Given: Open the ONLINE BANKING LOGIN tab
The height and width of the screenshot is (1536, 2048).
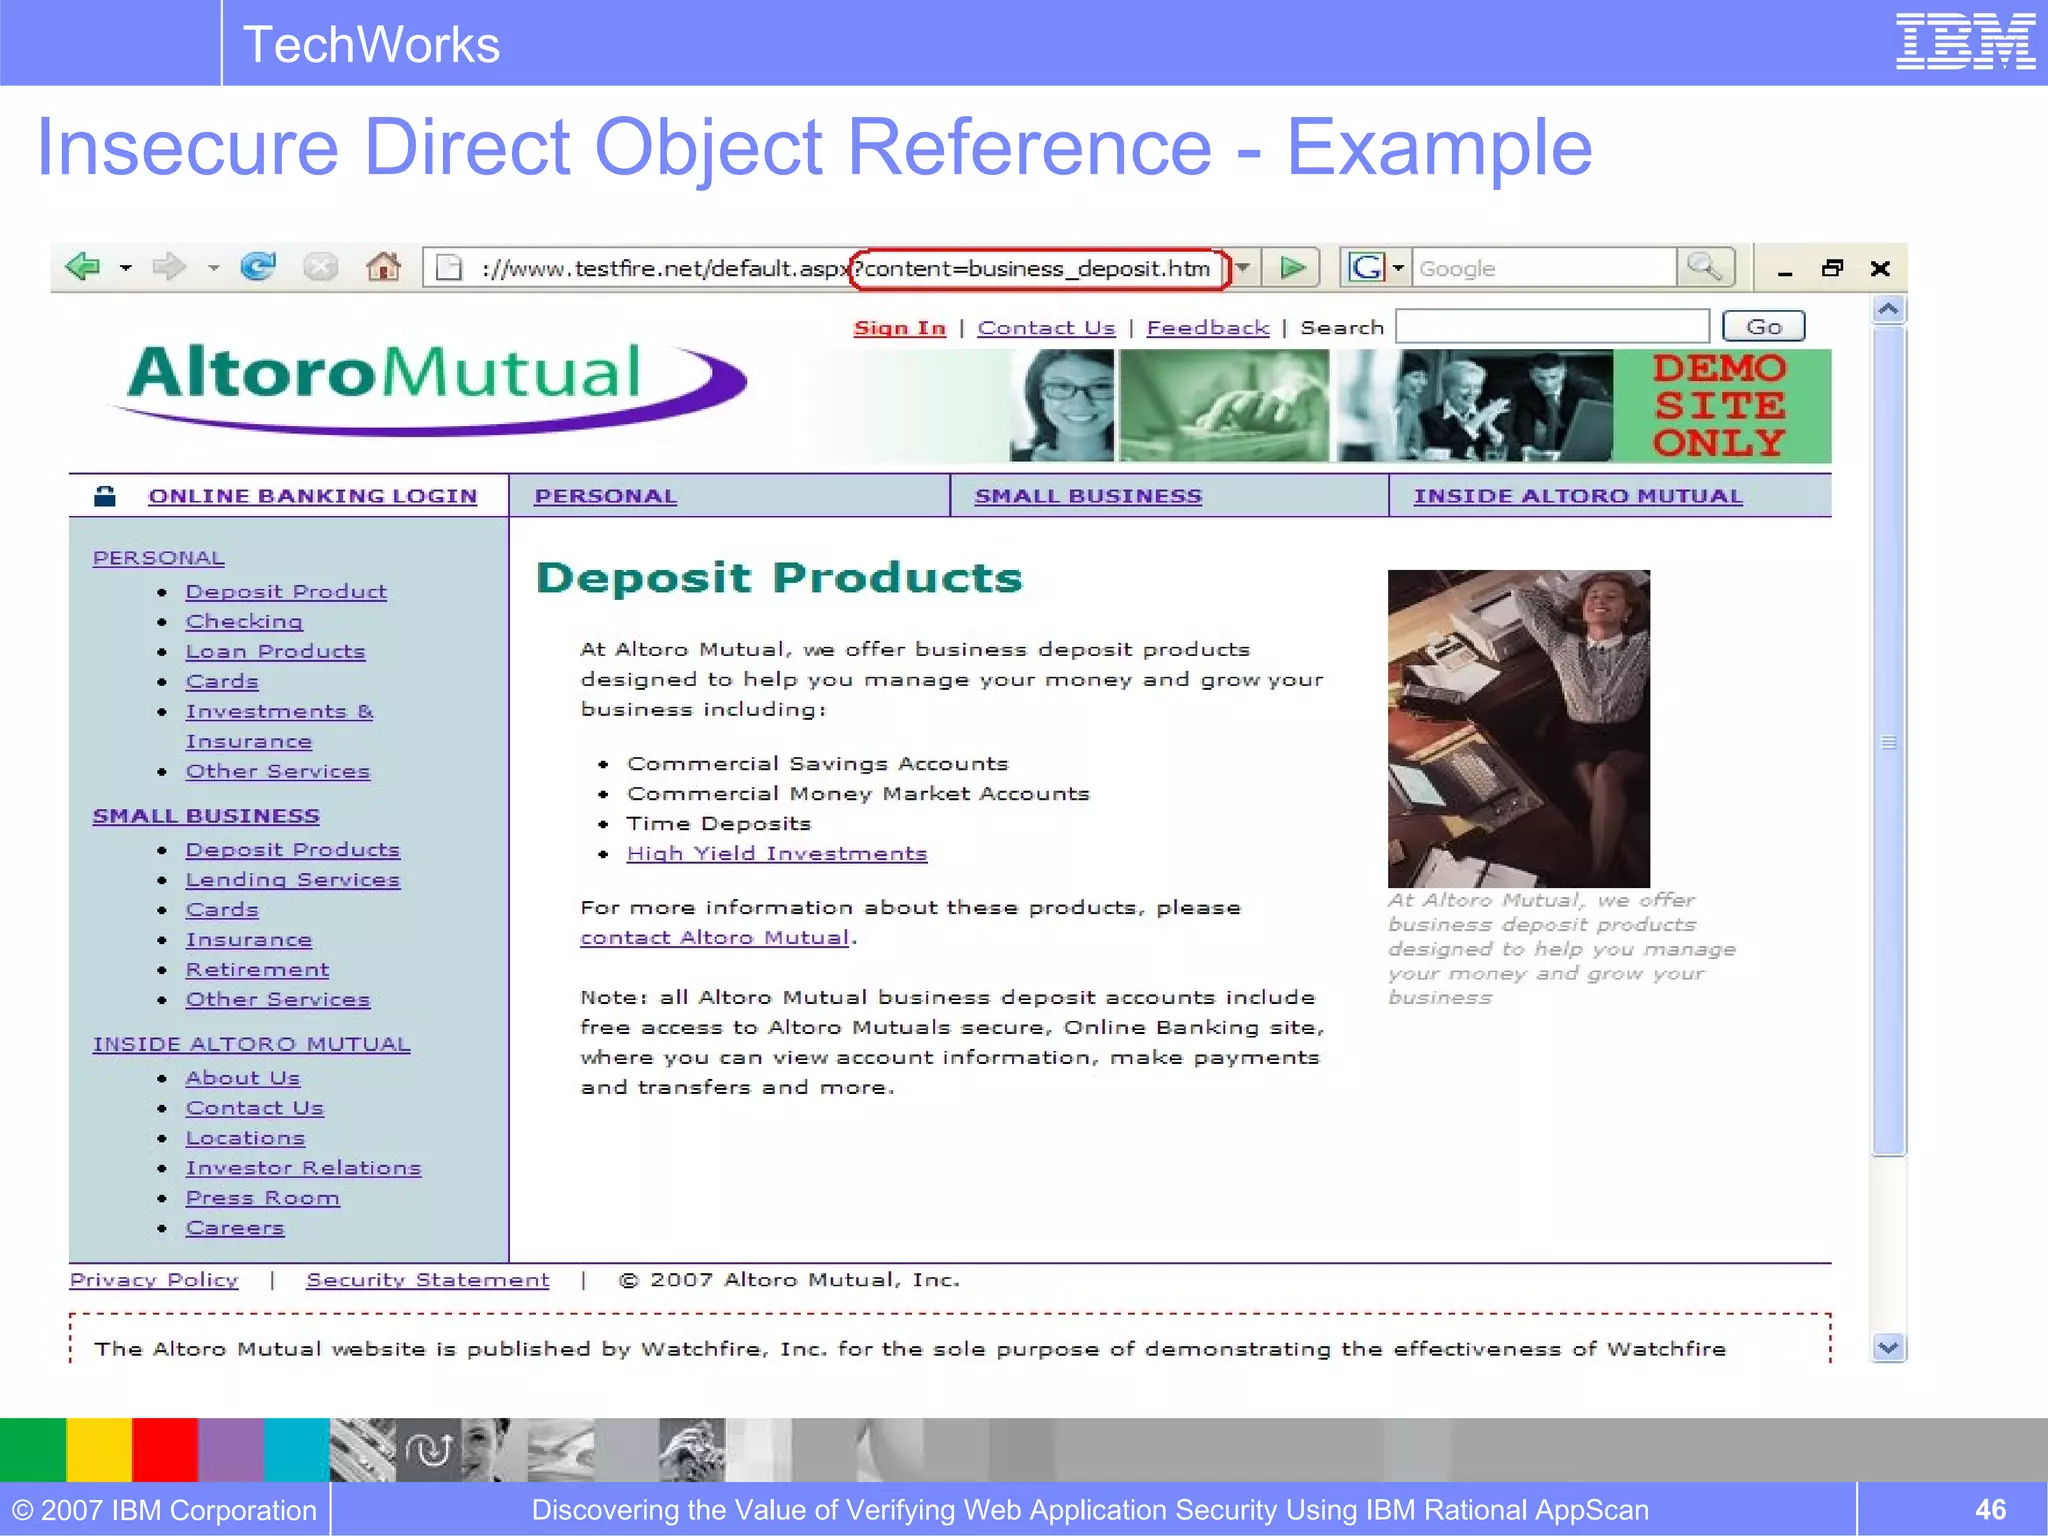Looking at the screenshot, I should coord(312,496).
